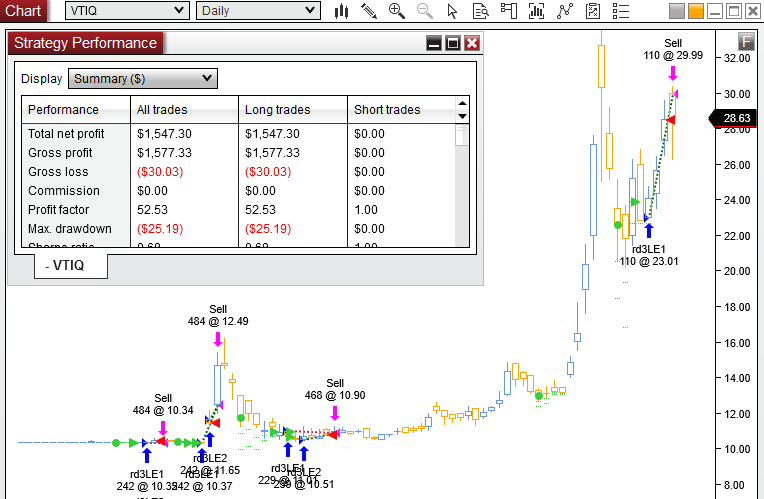Click the Sell 468 @ 10.90 label
Viewport: 764px width, 499px height.
335,389
